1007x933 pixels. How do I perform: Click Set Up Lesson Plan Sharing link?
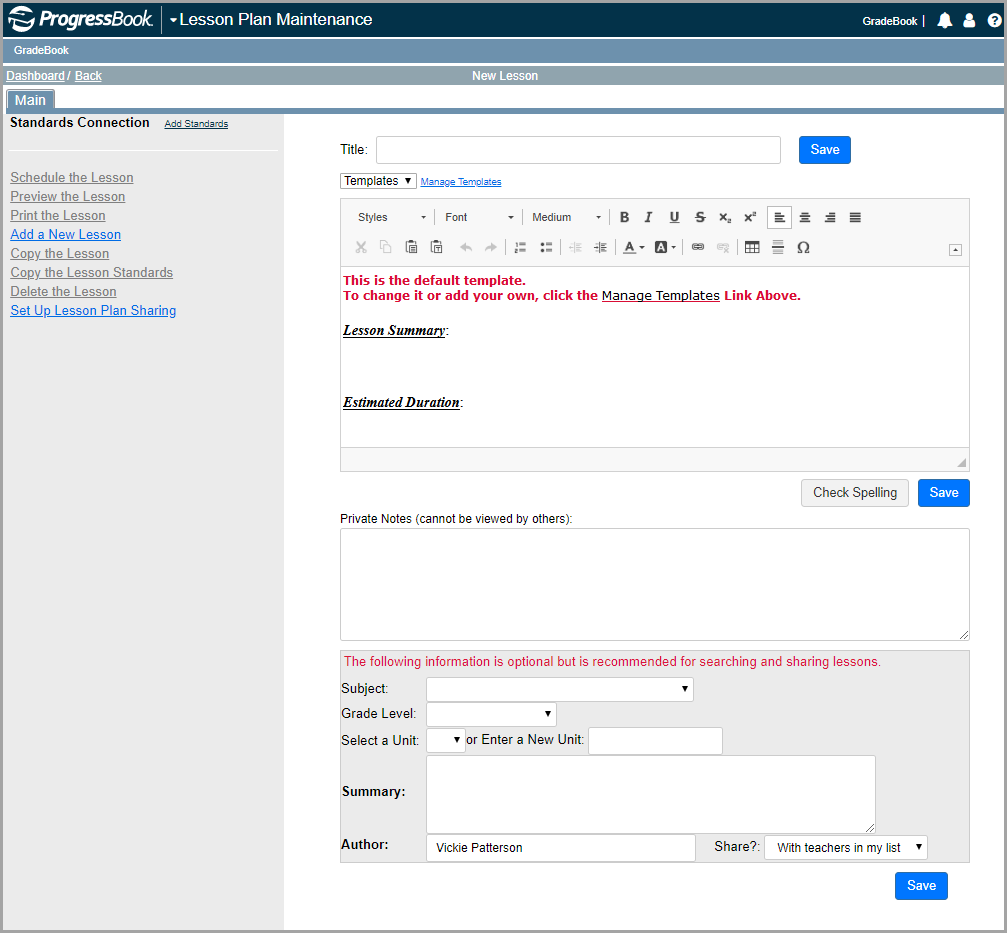[93, 310]
